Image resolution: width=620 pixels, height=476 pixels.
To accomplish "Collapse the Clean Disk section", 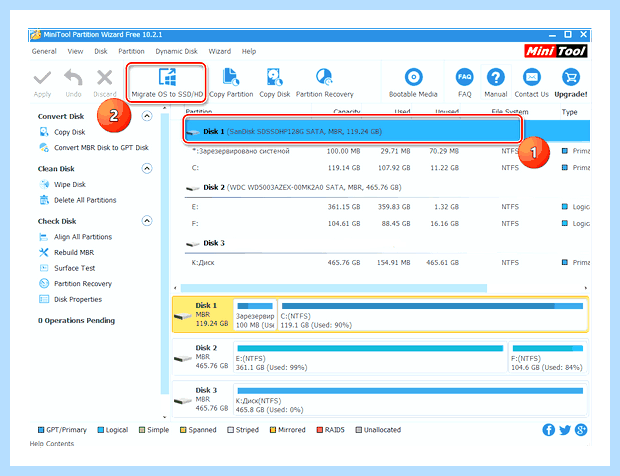I will click(x=147, y=168).
